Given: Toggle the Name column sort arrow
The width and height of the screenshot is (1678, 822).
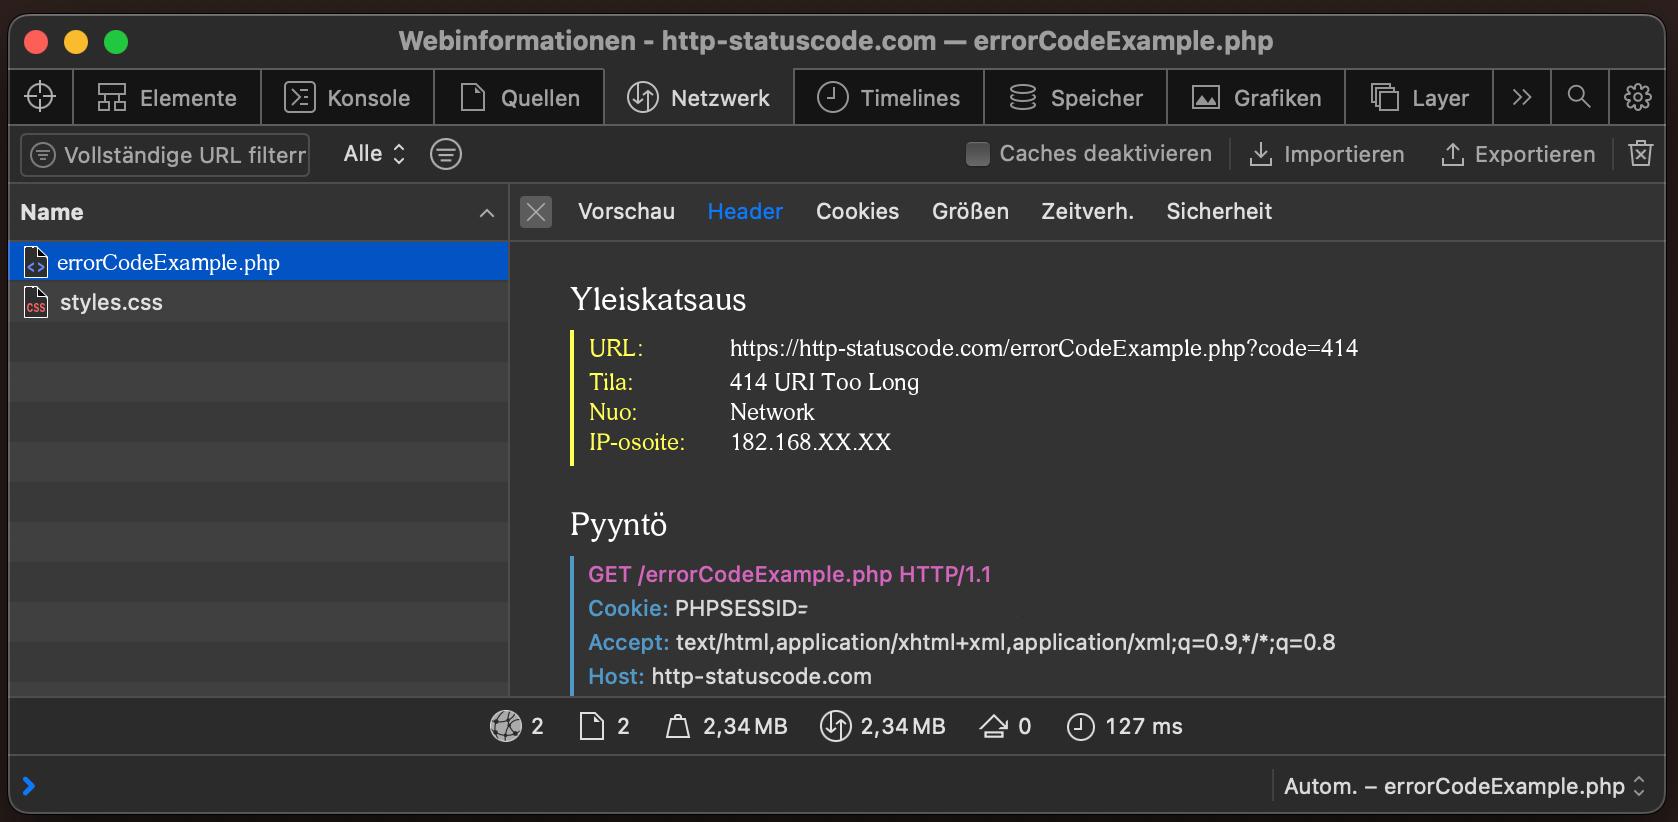Looking at the screenshot, I should click(487, 213).
